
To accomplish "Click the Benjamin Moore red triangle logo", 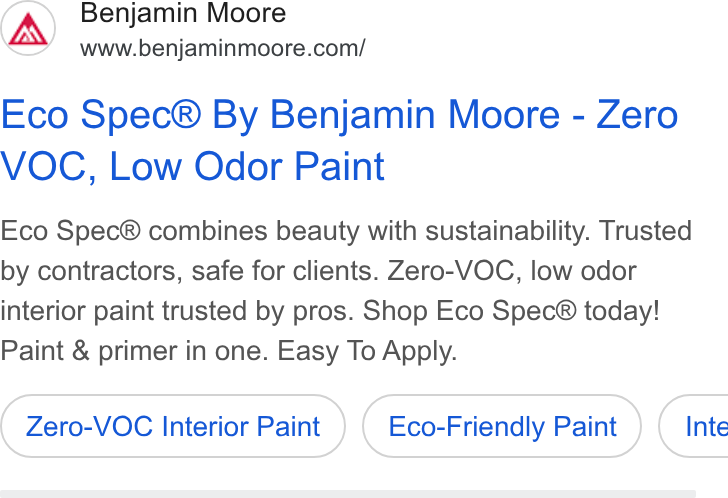I will 28,28.
